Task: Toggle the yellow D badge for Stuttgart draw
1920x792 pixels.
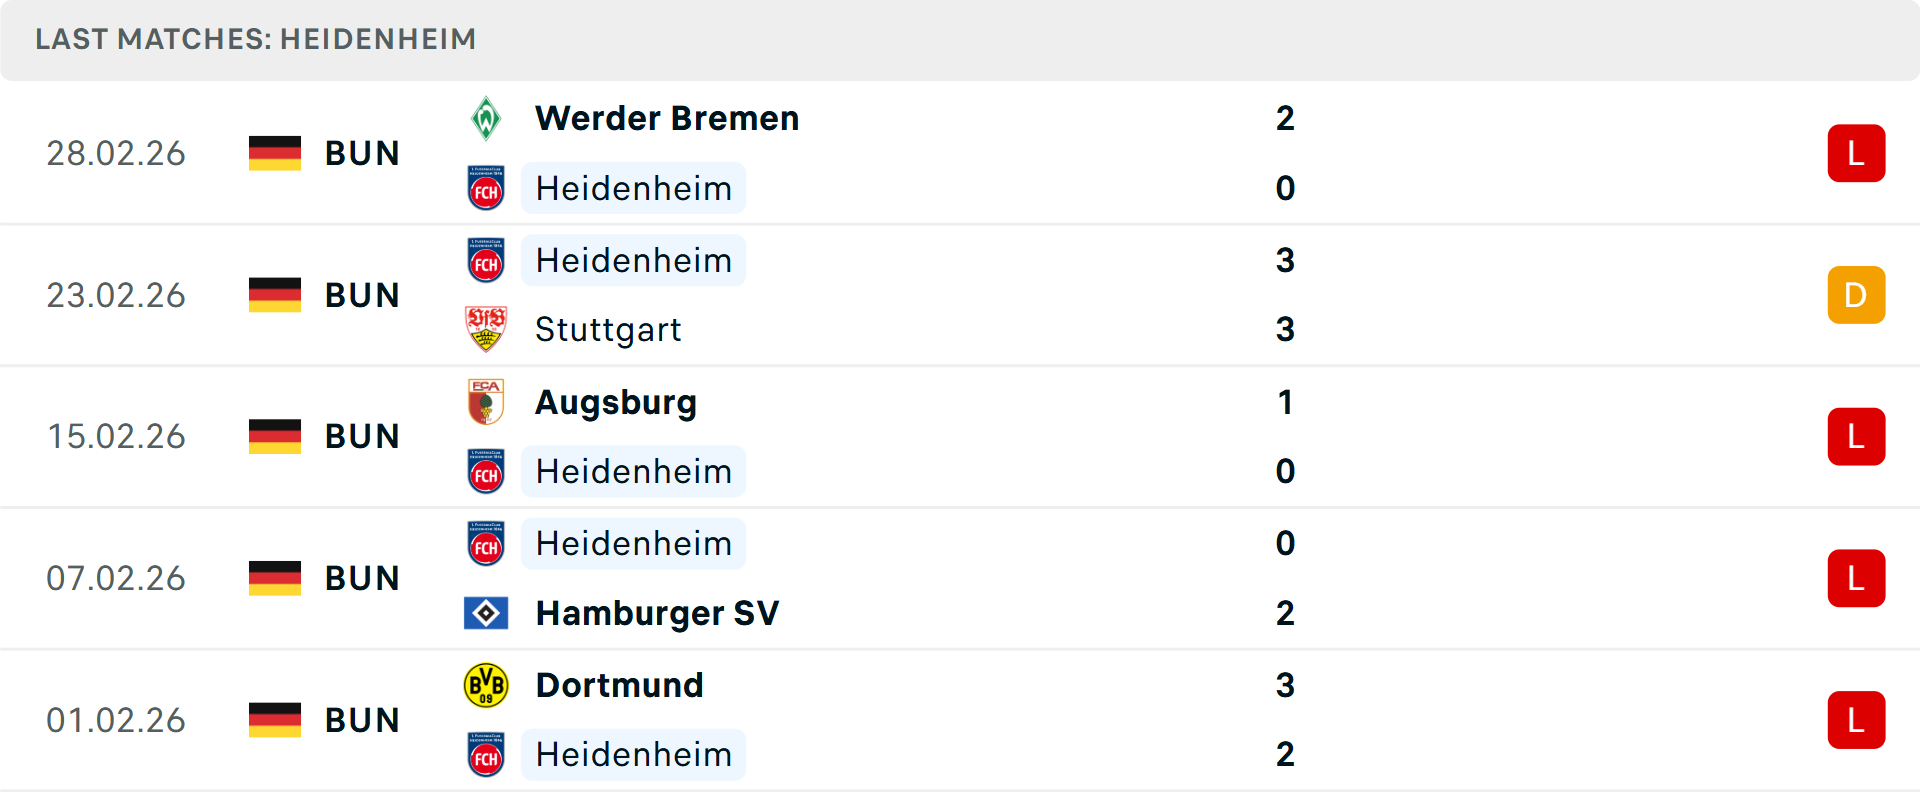Action: tap(1856, 295)
